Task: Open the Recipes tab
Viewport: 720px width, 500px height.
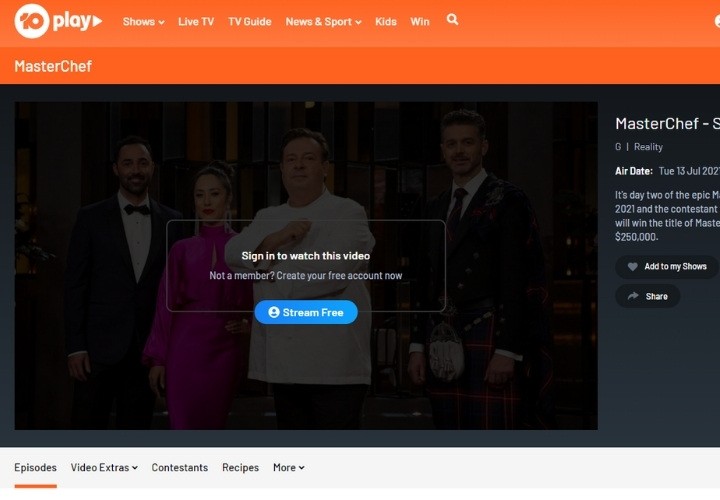Action: click(x=240, y=468)
